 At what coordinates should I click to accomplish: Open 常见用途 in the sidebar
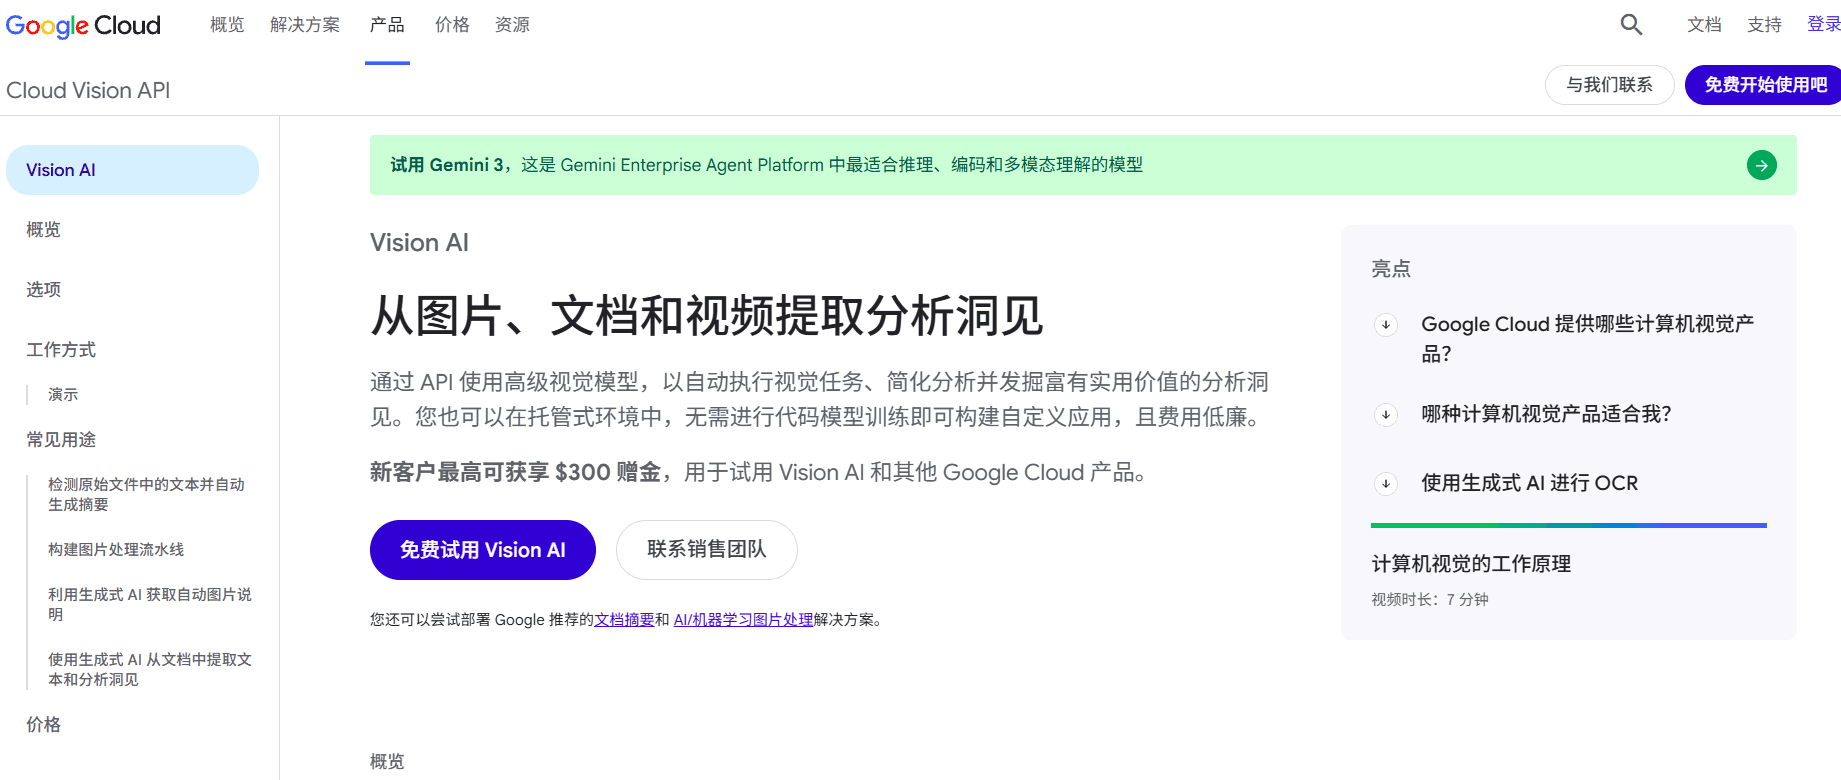tap(61, 440)
